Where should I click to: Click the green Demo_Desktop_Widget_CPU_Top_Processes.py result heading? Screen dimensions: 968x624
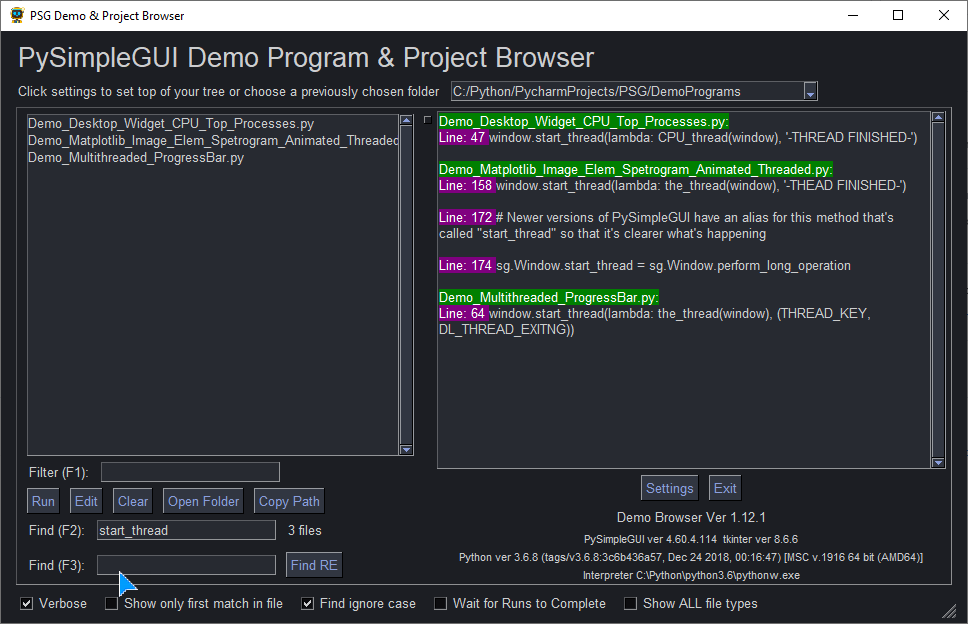583,122
